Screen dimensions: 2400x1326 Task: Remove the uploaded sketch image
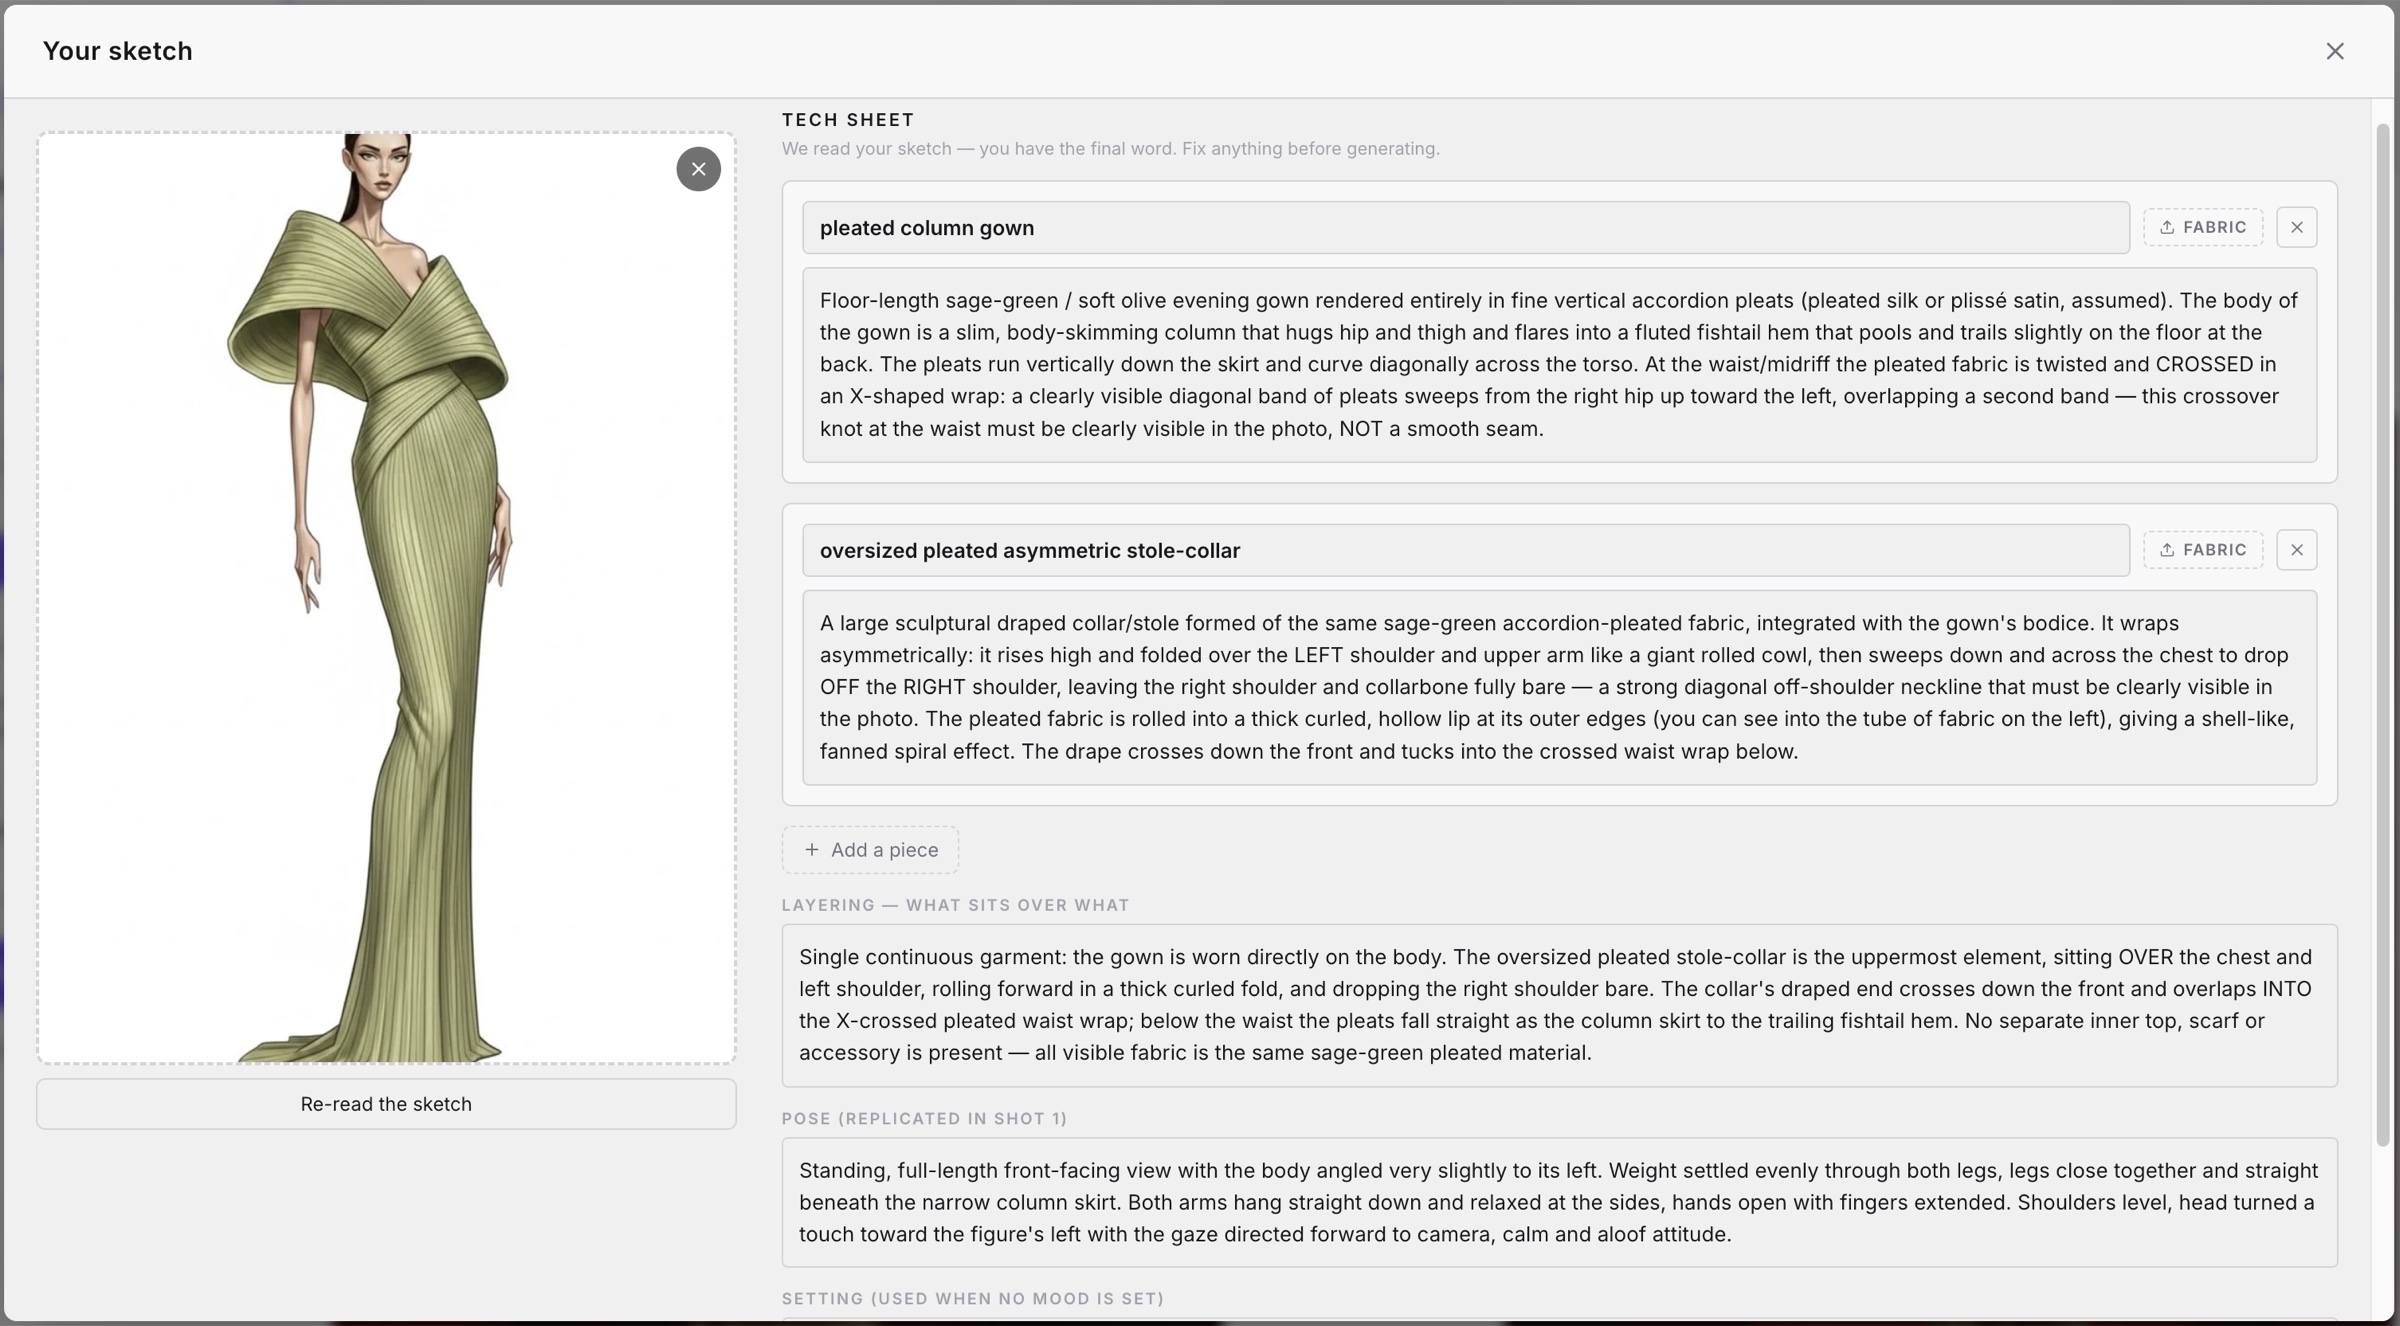(698, 169)
